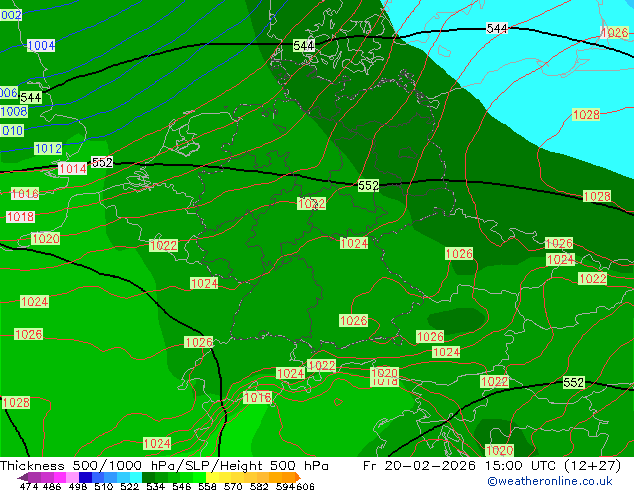Pick the bright yellow legend swatch at 558
Screen dimensions: 634x490
click(212, 477)
